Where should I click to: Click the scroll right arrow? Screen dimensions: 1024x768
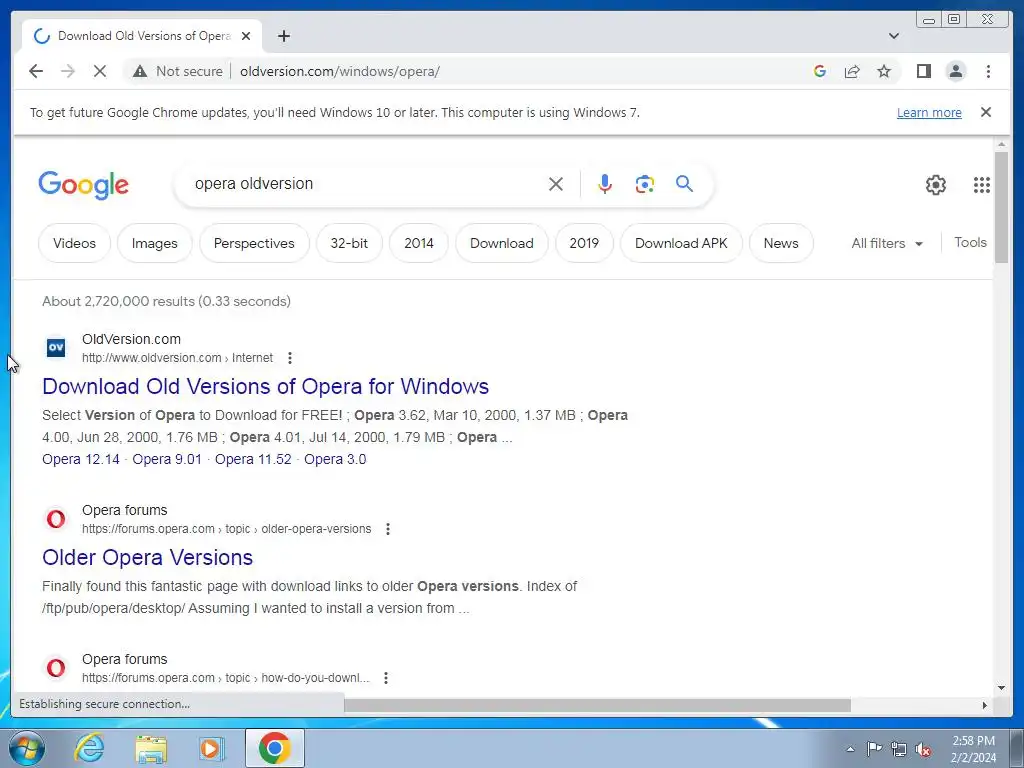(985, 705)
